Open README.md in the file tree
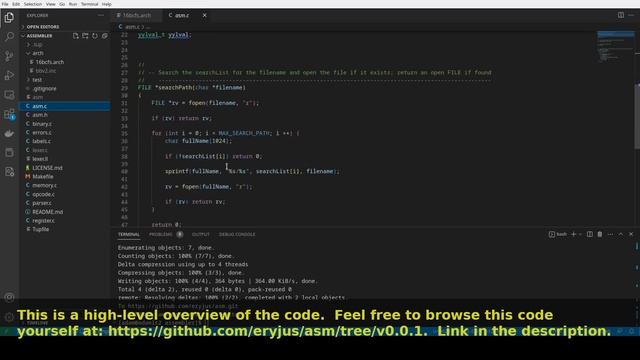640x360 pixels. [48, 212]
